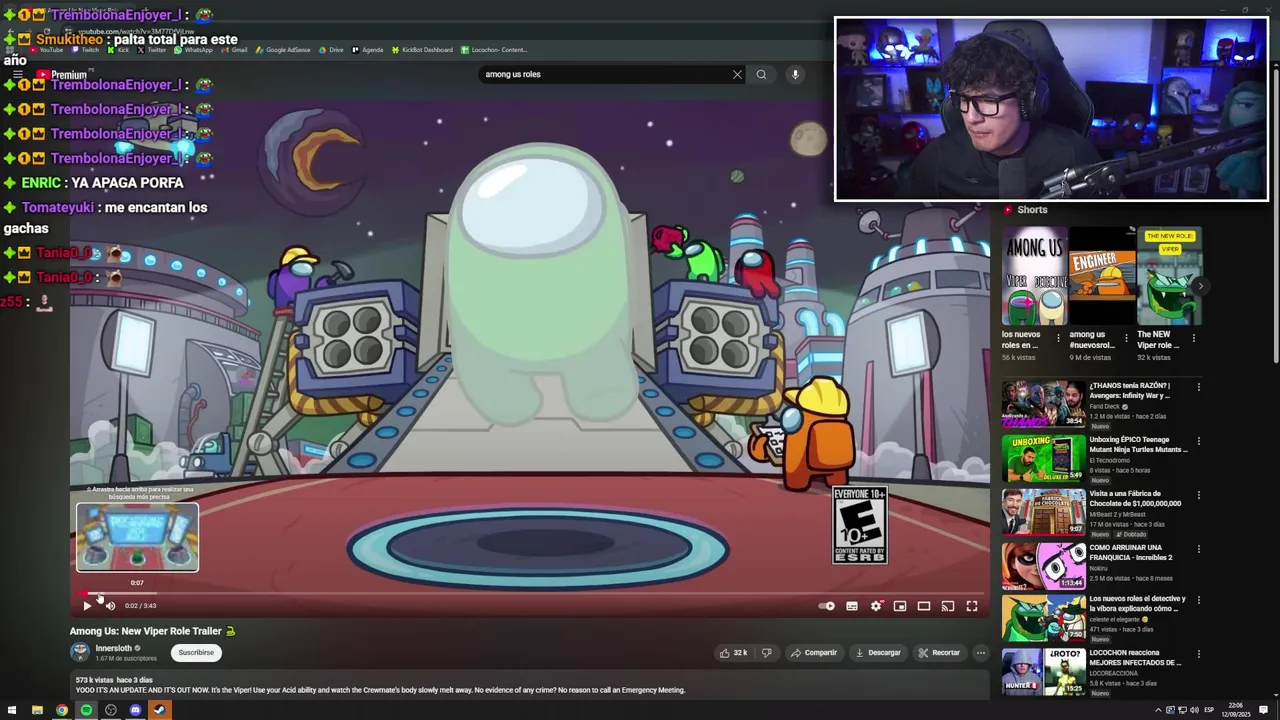Click the browser address bar URL

[x=137, y=31]
